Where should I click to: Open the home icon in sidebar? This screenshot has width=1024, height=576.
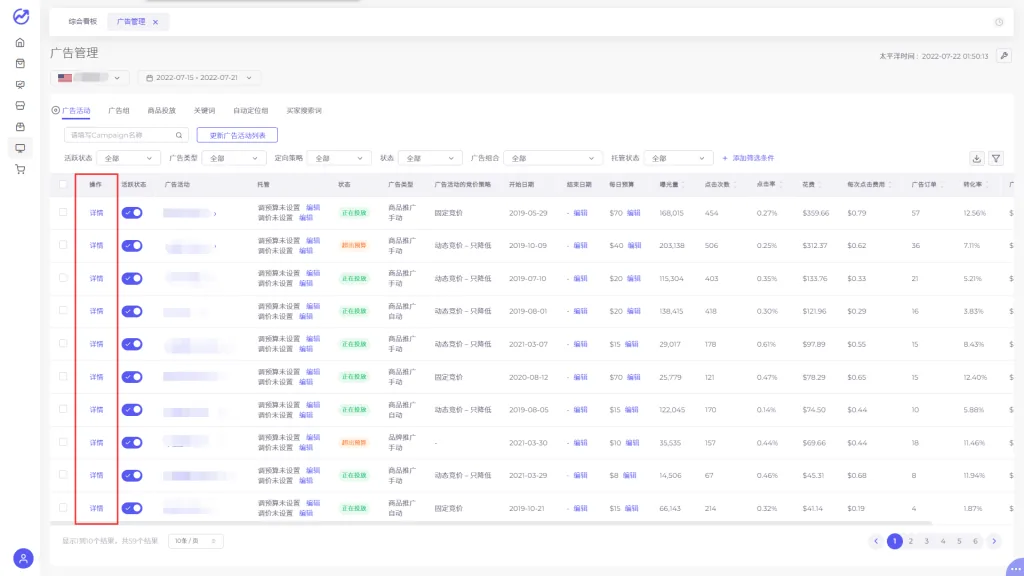tap(20, 42)
